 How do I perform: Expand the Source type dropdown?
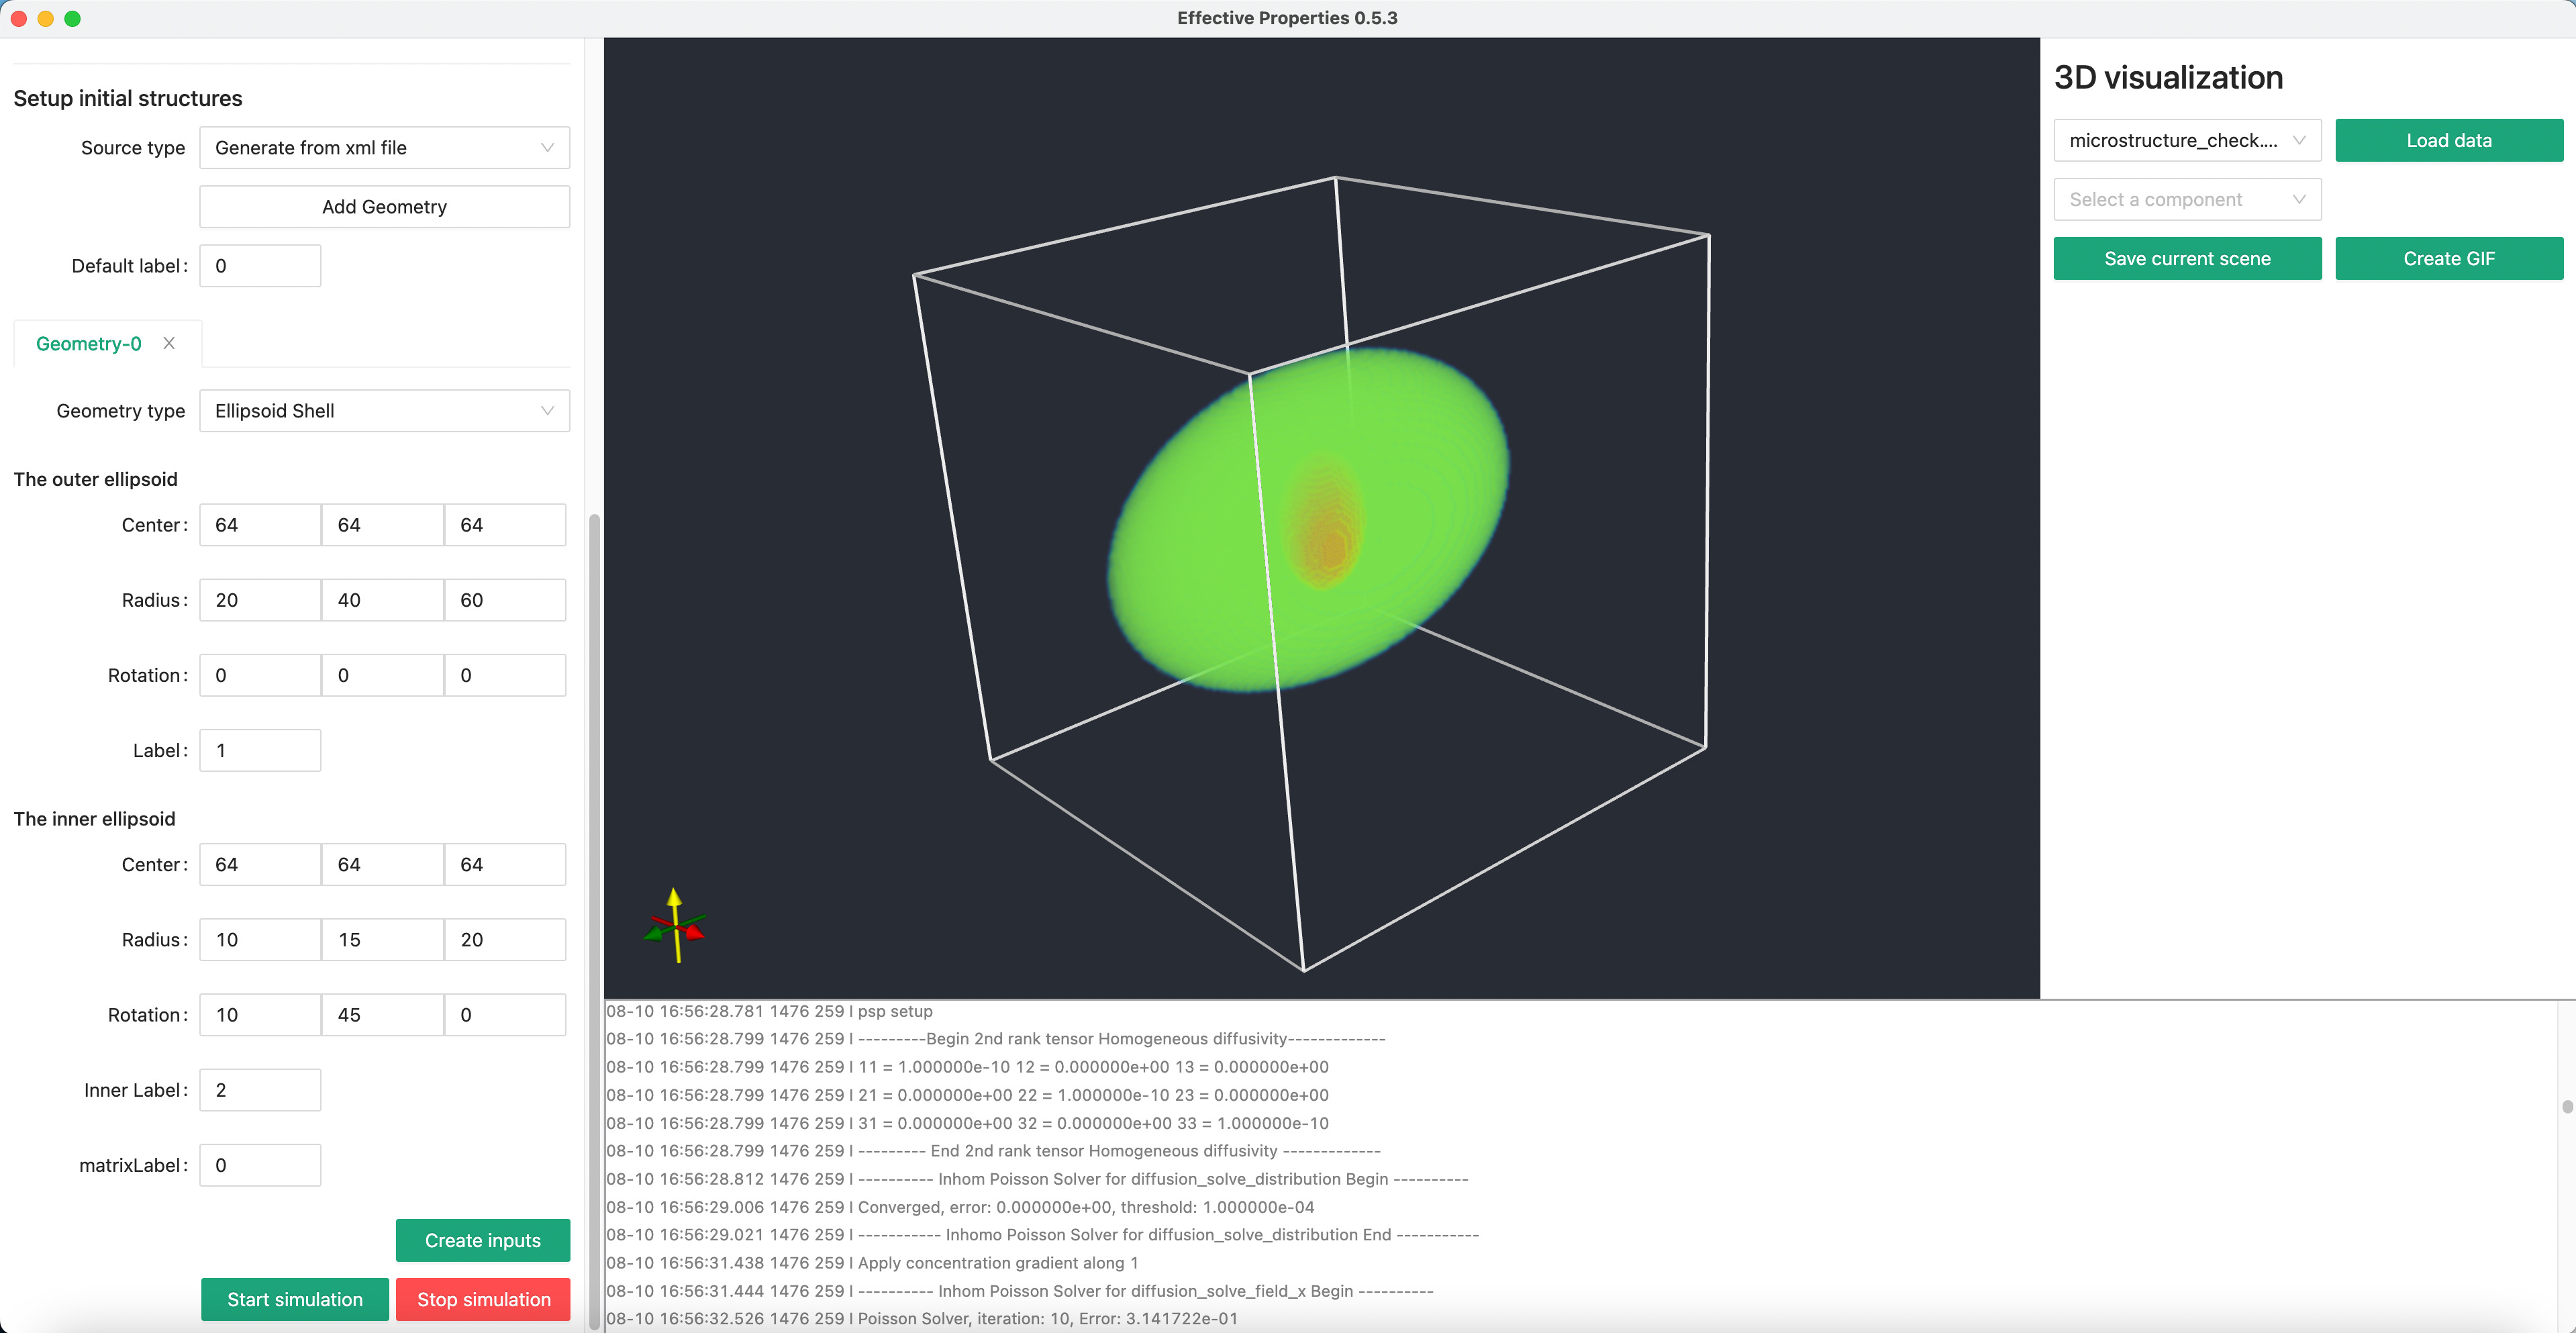click(384, 148)
